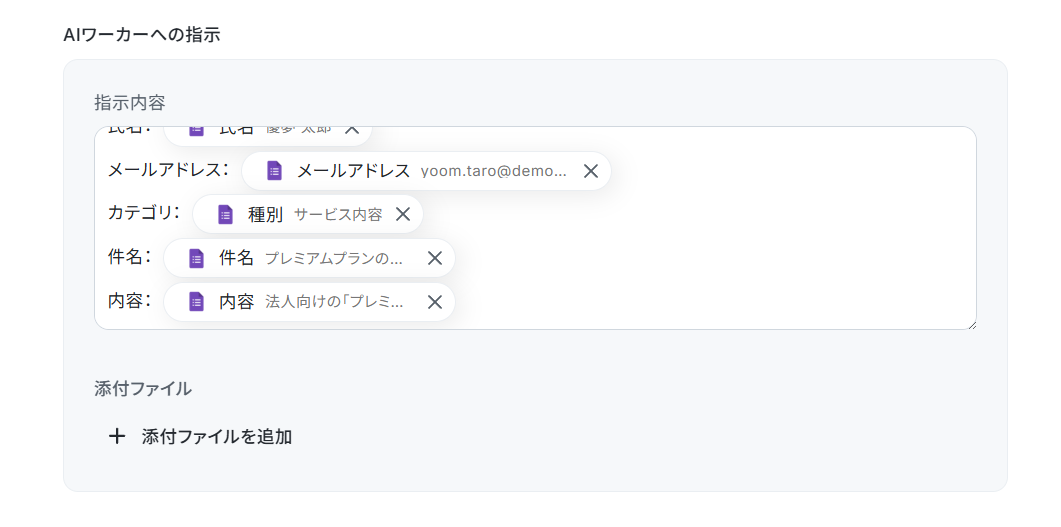Click the form icon in メールアドレス chip
The image size is (1061, 527).
pyautogui.click(x=274, y=171)
